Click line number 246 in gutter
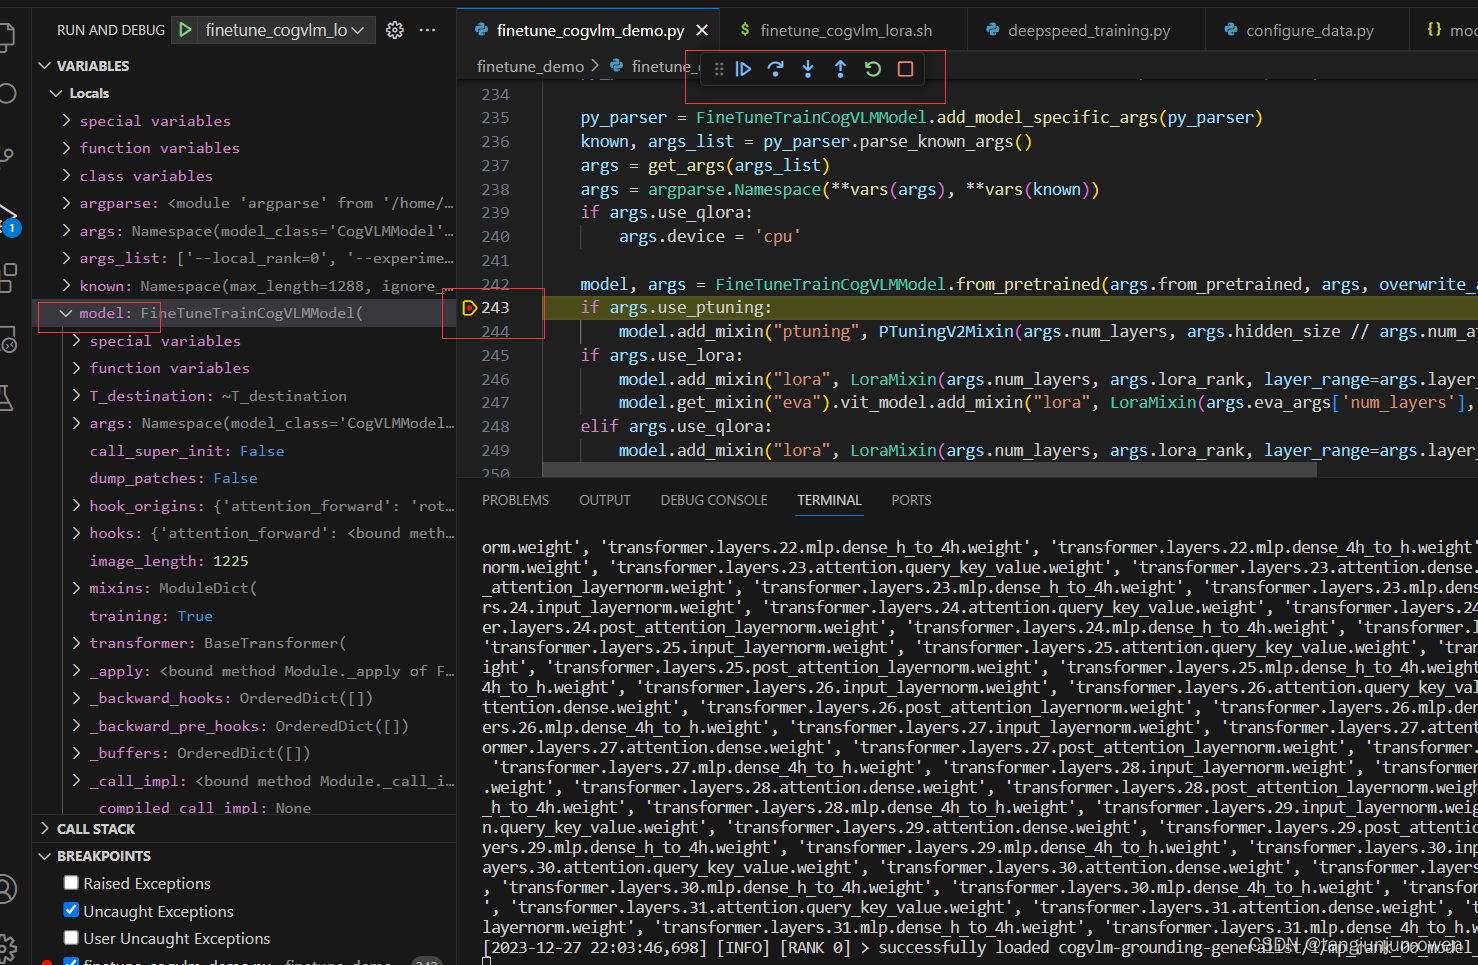 click(495, 380)
